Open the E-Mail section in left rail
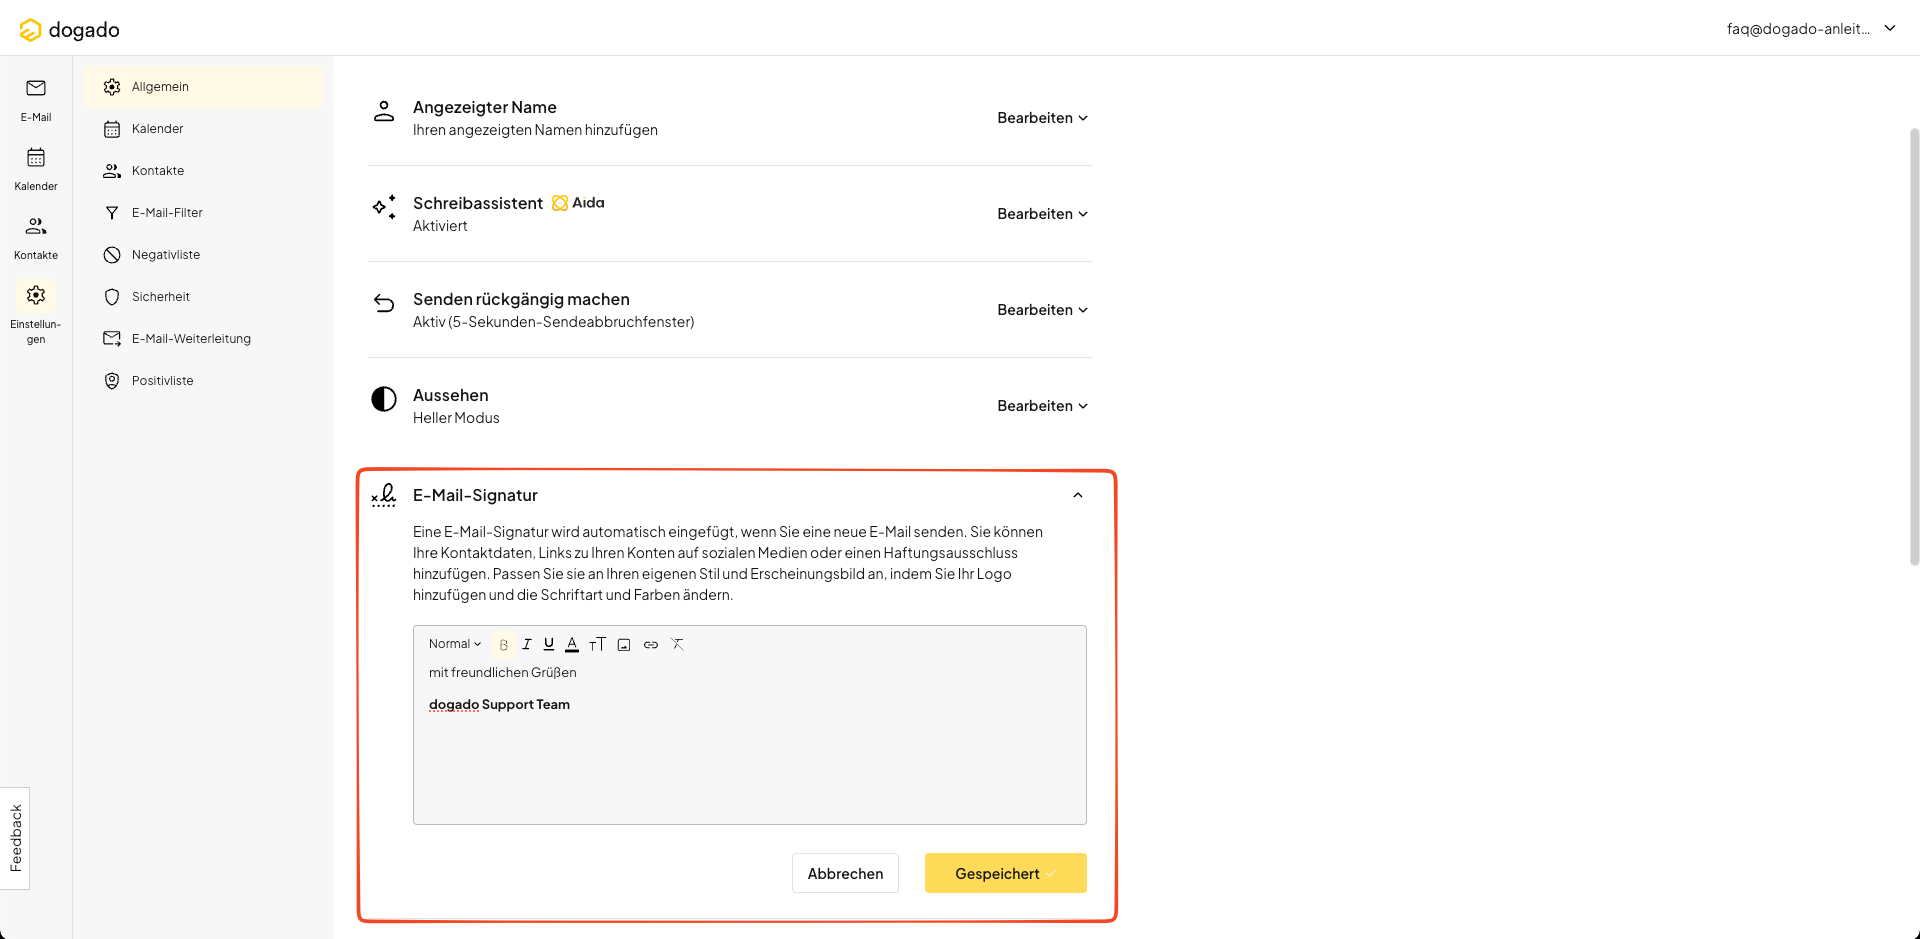 coord(36,100)
